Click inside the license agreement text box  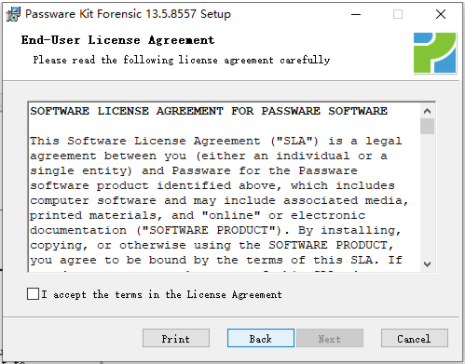coord(224,188)
